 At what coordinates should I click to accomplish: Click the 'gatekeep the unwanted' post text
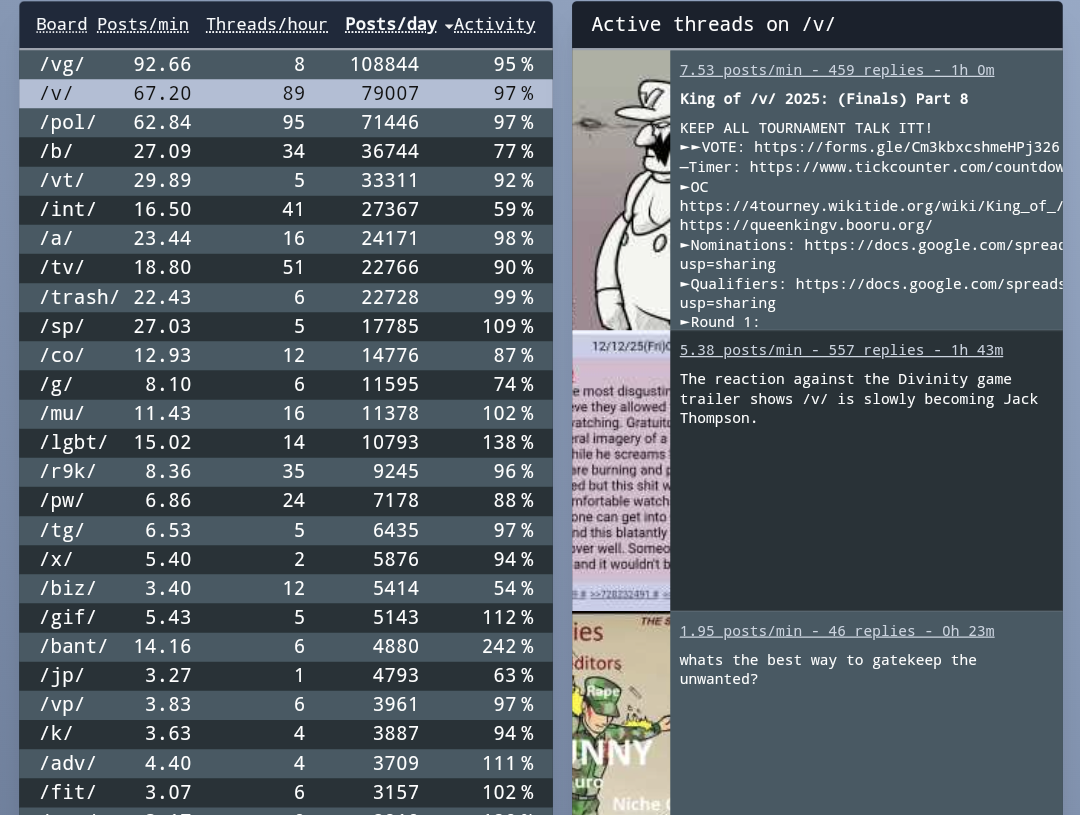pos(828,670)
